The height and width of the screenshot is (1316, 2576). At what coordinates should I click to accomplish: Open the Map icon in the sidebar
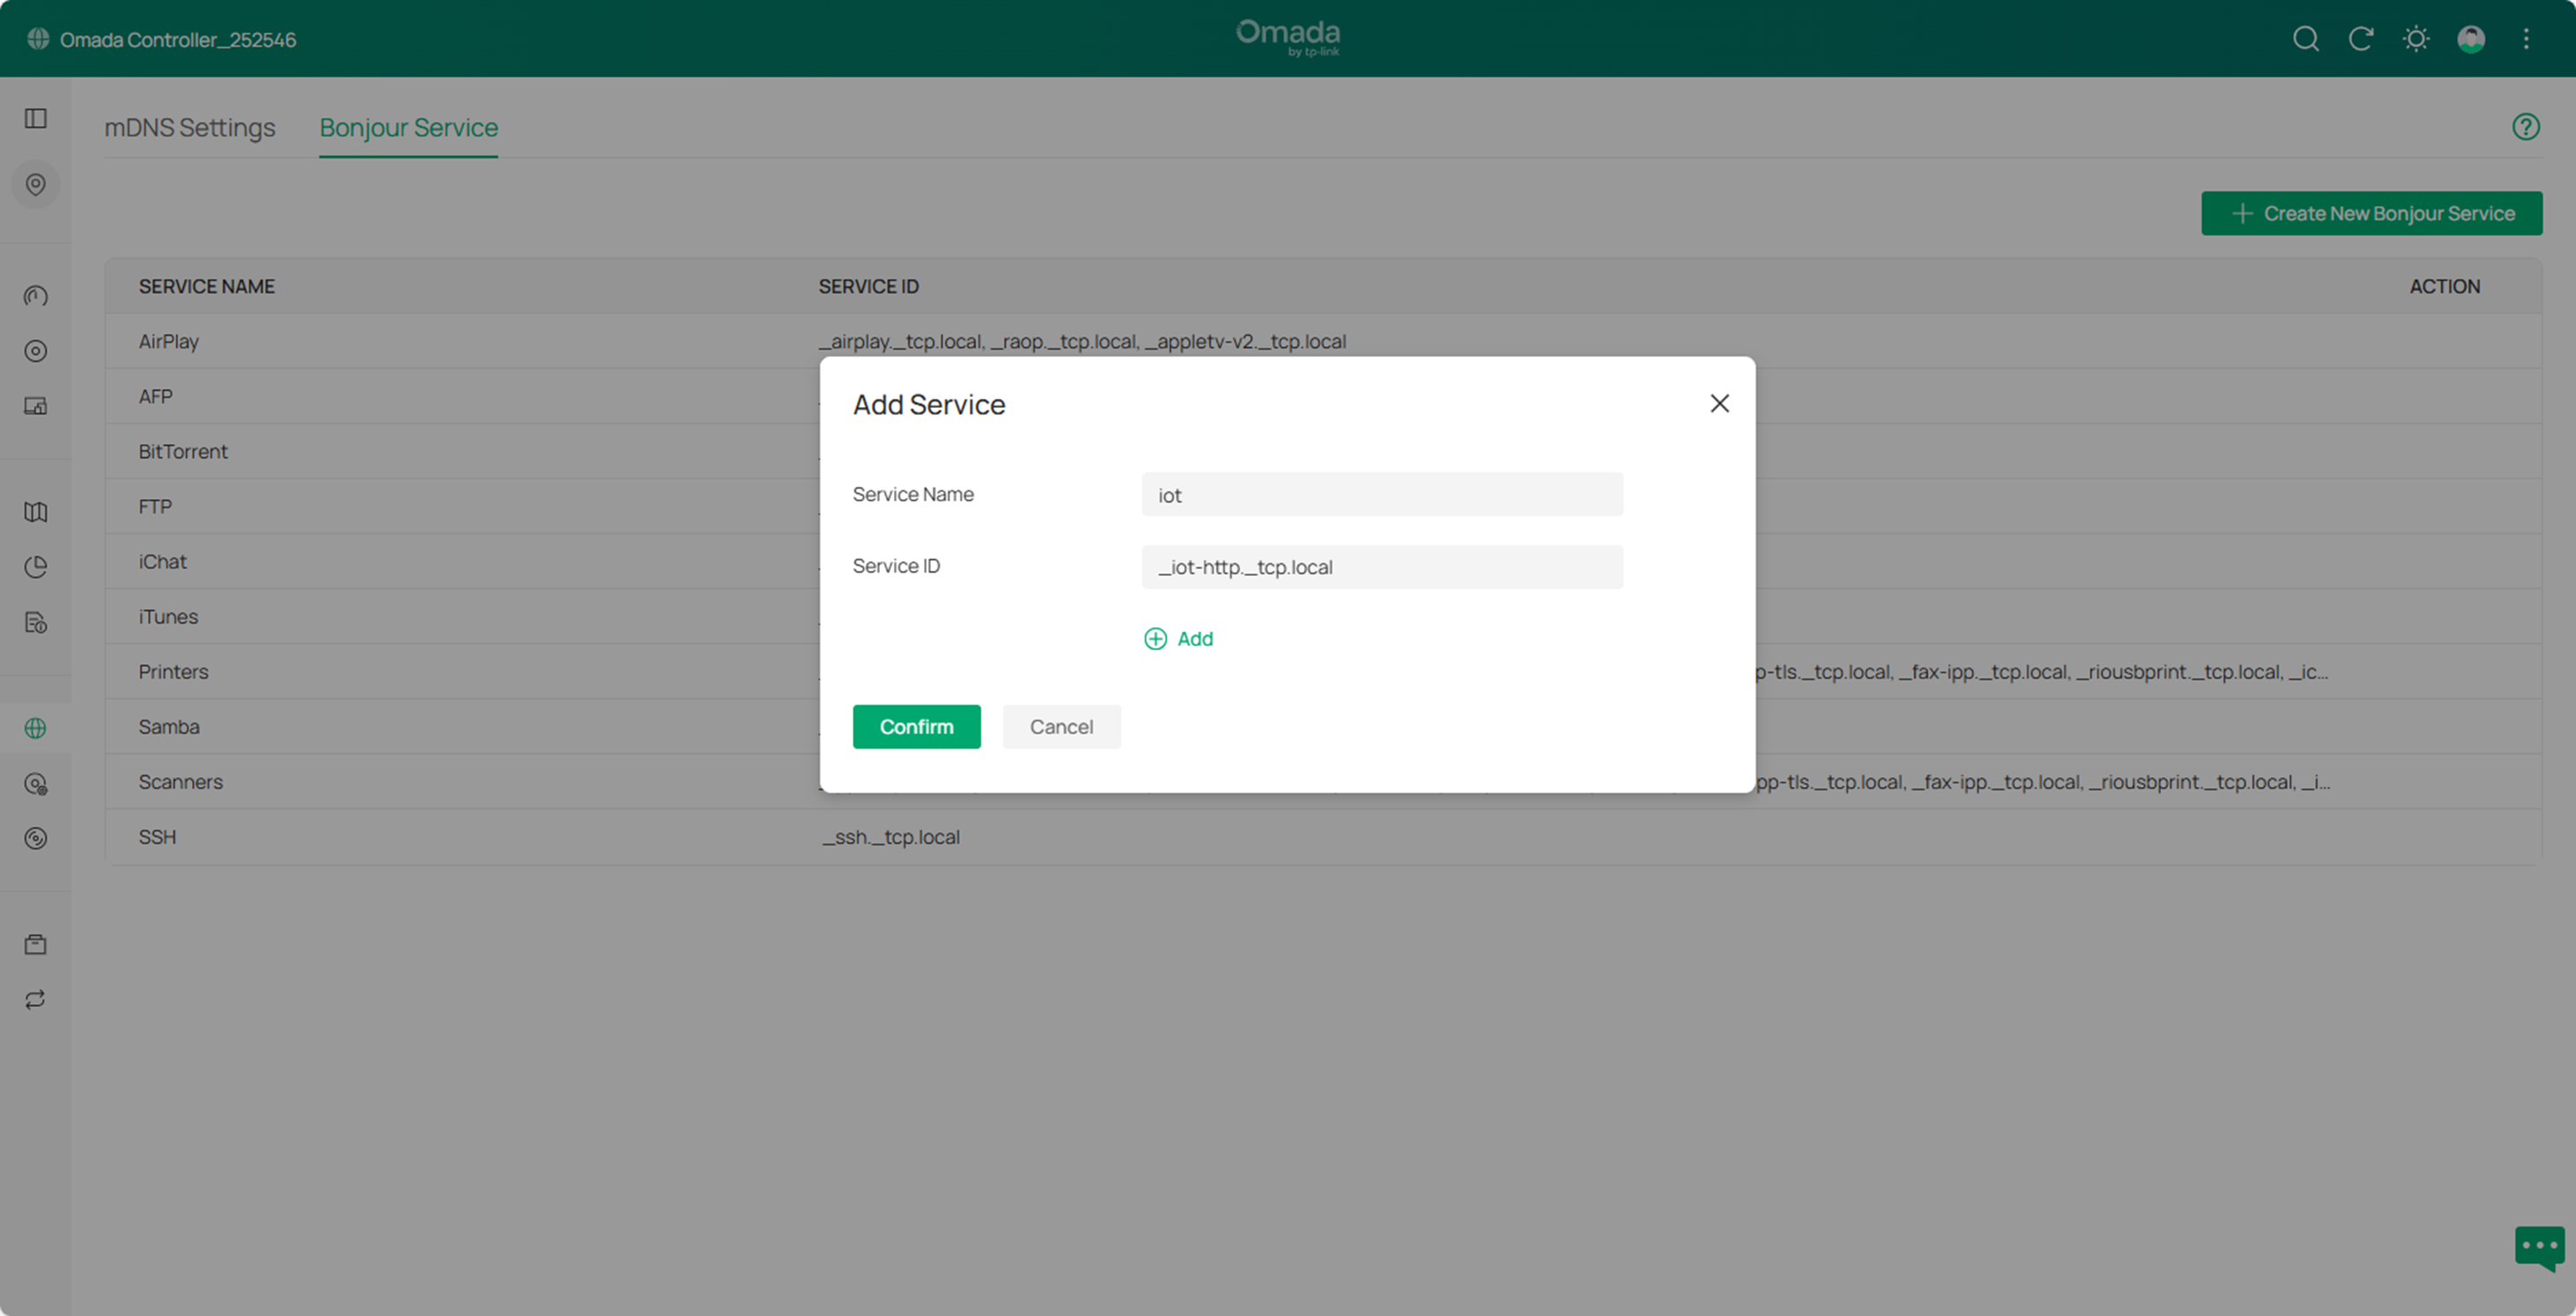[x=35, y=511]
